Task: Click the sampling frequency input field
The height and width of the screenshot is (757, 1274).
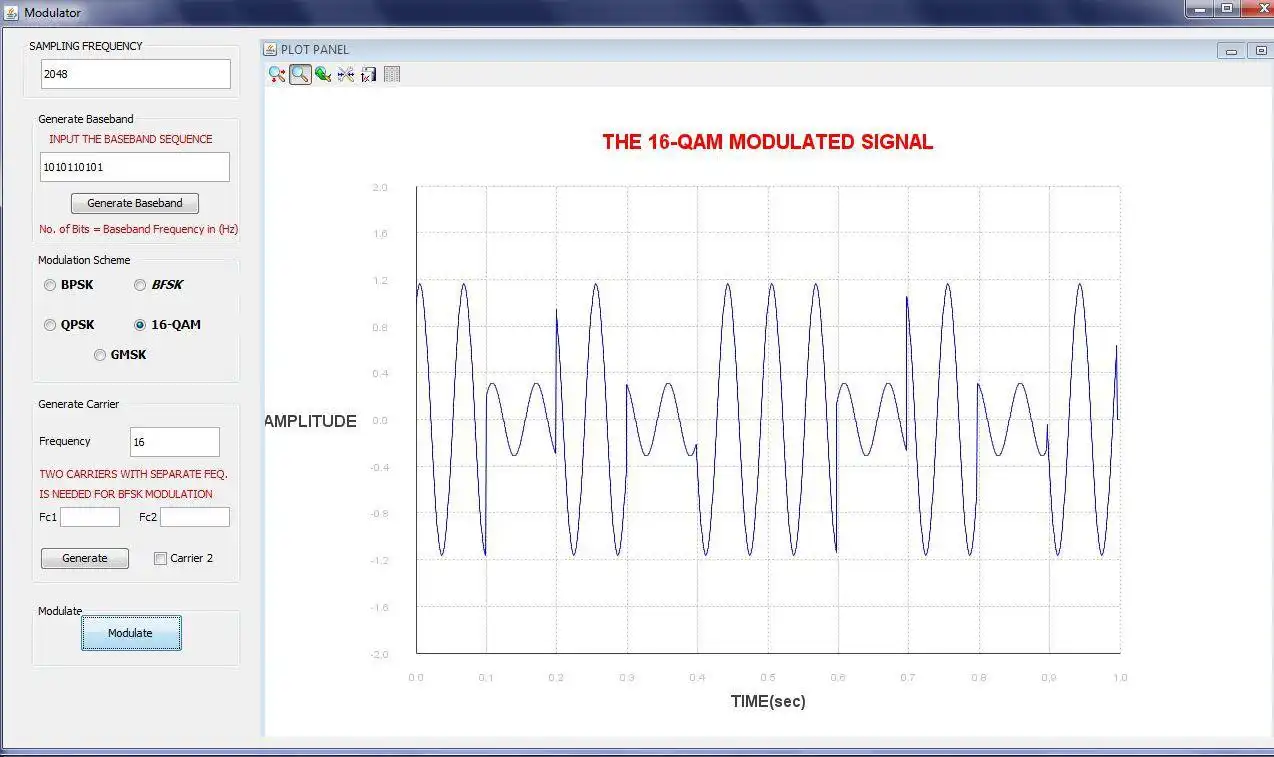Action: pos(135,73)
